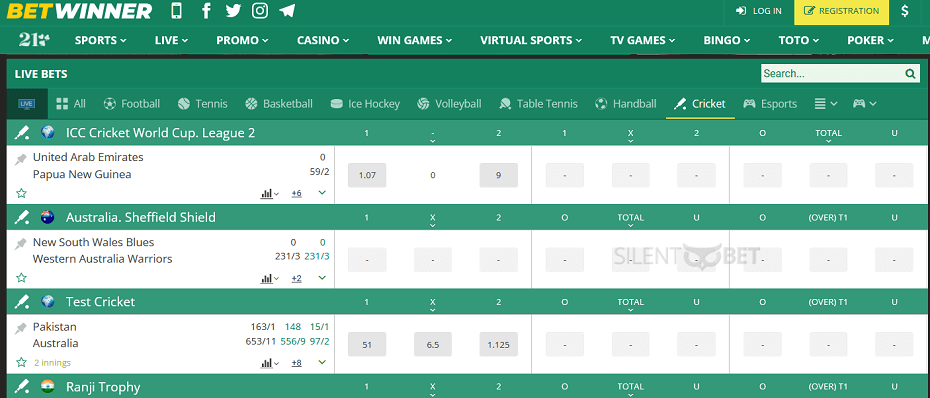Viewport: 930px width, 398px height.
Task: Toggle favorite star for Pakistan vs Australia
Action: point(21,362)
